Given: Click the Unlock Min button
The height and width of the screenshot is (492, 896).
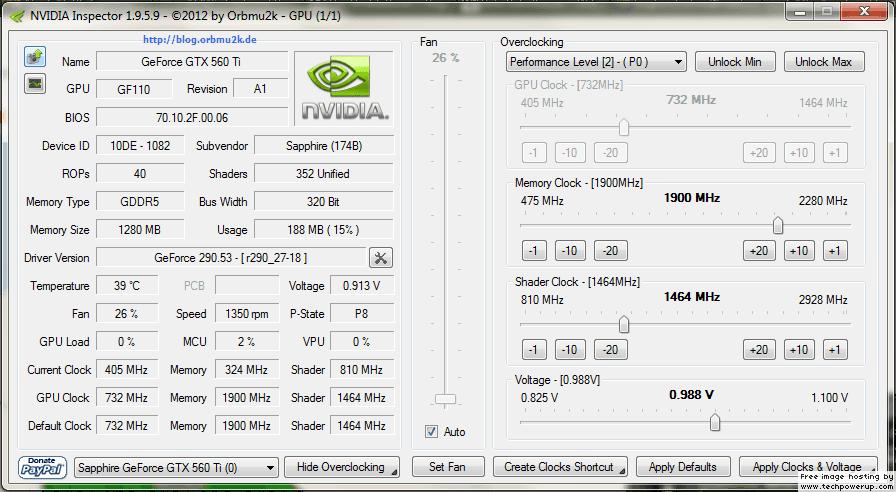Looking at the screenshot, I should pos(735,62).
